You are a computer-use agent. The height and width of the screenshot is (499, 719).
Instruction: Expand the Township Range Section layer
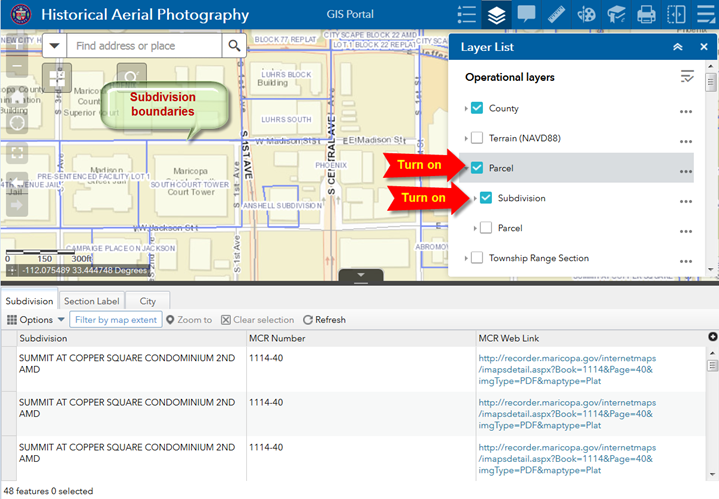(x=465, y=258)
